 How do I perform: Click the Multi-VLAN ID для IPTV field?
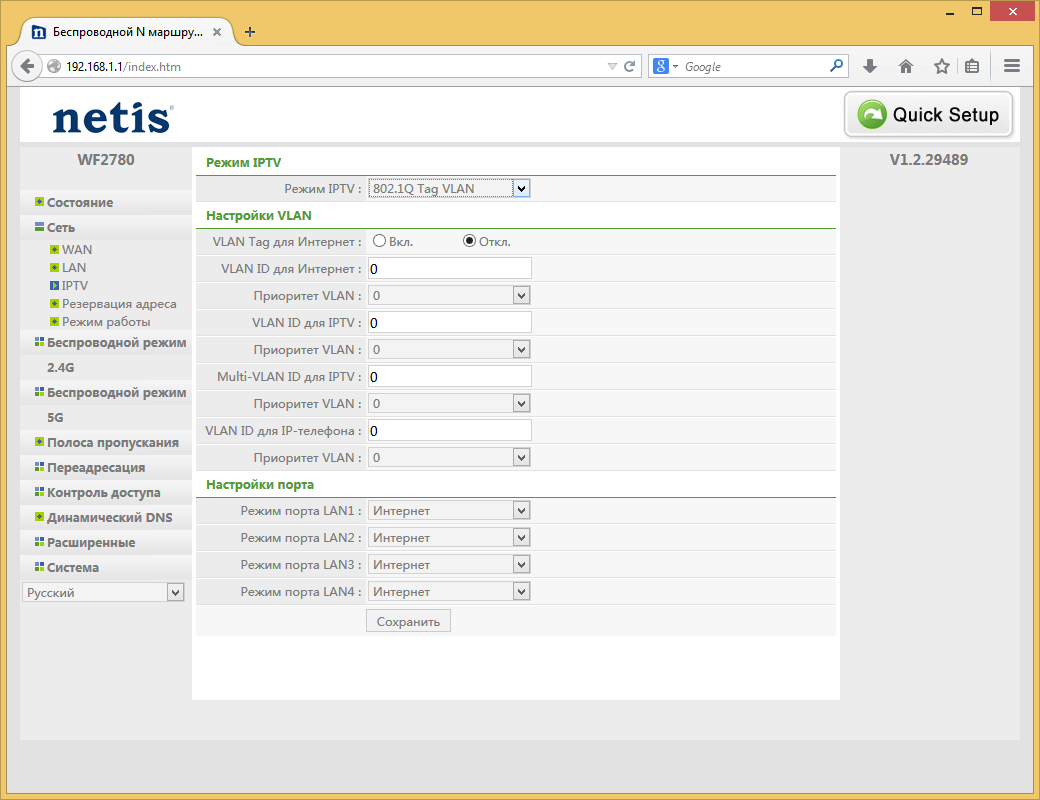[x=449, y=377]
